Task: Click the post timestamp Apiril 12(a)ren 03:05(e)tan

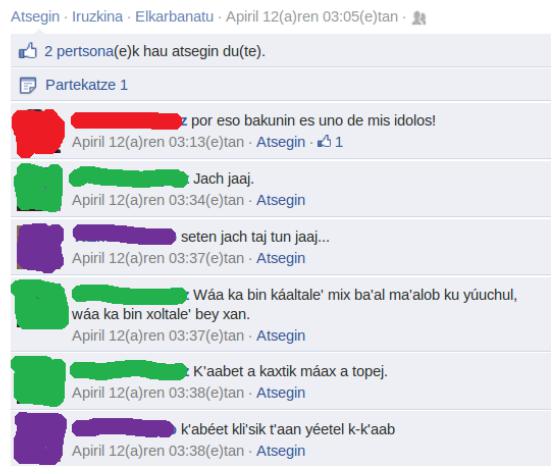Action: [x=312, y=17]
